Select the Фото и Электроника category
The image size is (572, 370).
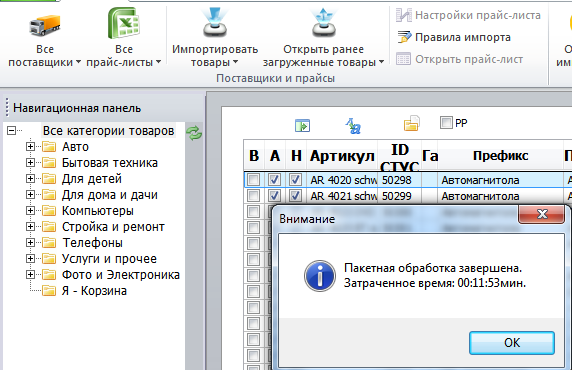tap(121, 275)
